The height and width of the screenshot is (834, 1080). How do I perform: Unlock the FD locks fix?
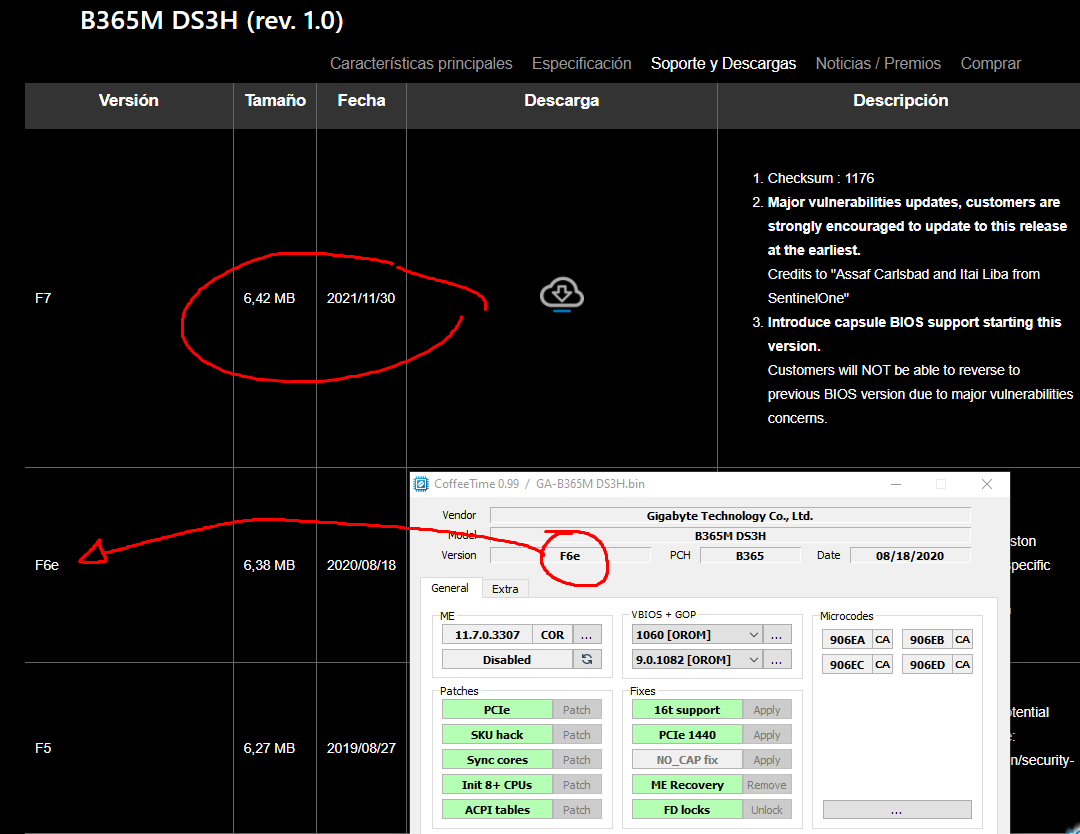(767, 810)
